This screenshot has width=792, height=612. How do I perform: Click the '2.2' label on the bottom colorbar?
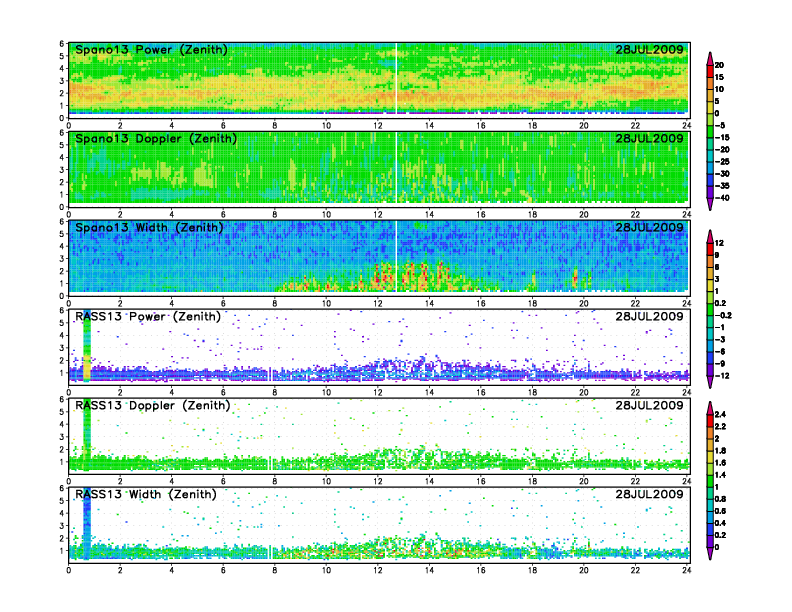tap(720, 427)
